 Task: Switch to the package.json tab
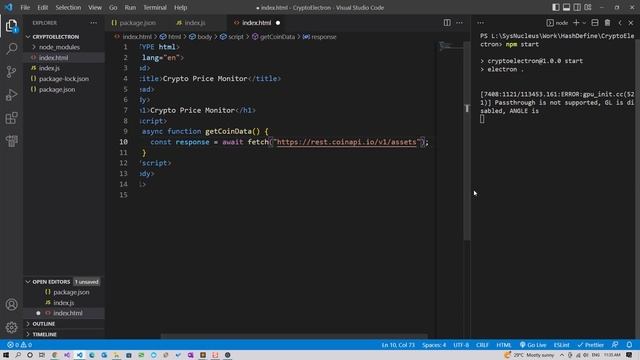(x=133, y=23)
